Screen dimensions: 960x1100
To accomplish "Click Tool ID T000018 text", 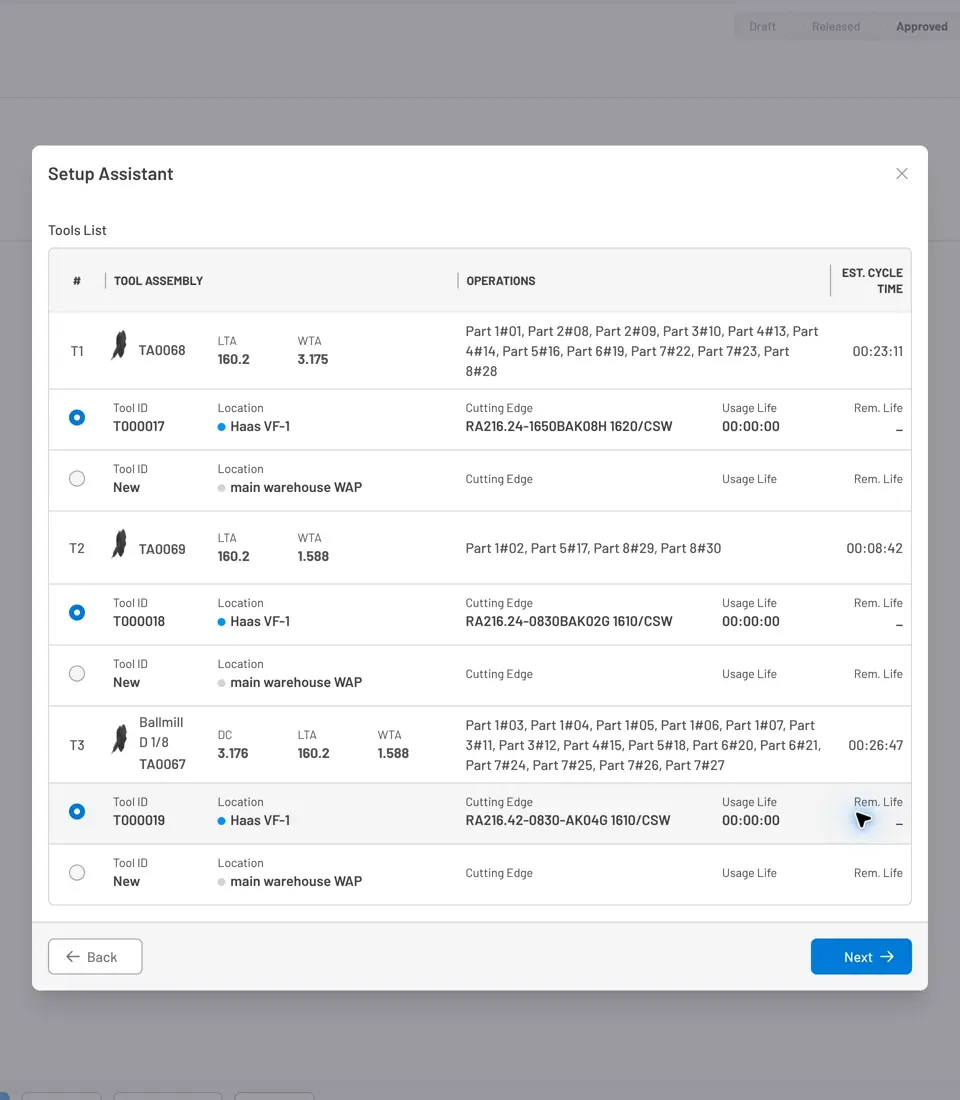I will pos(139,621).
